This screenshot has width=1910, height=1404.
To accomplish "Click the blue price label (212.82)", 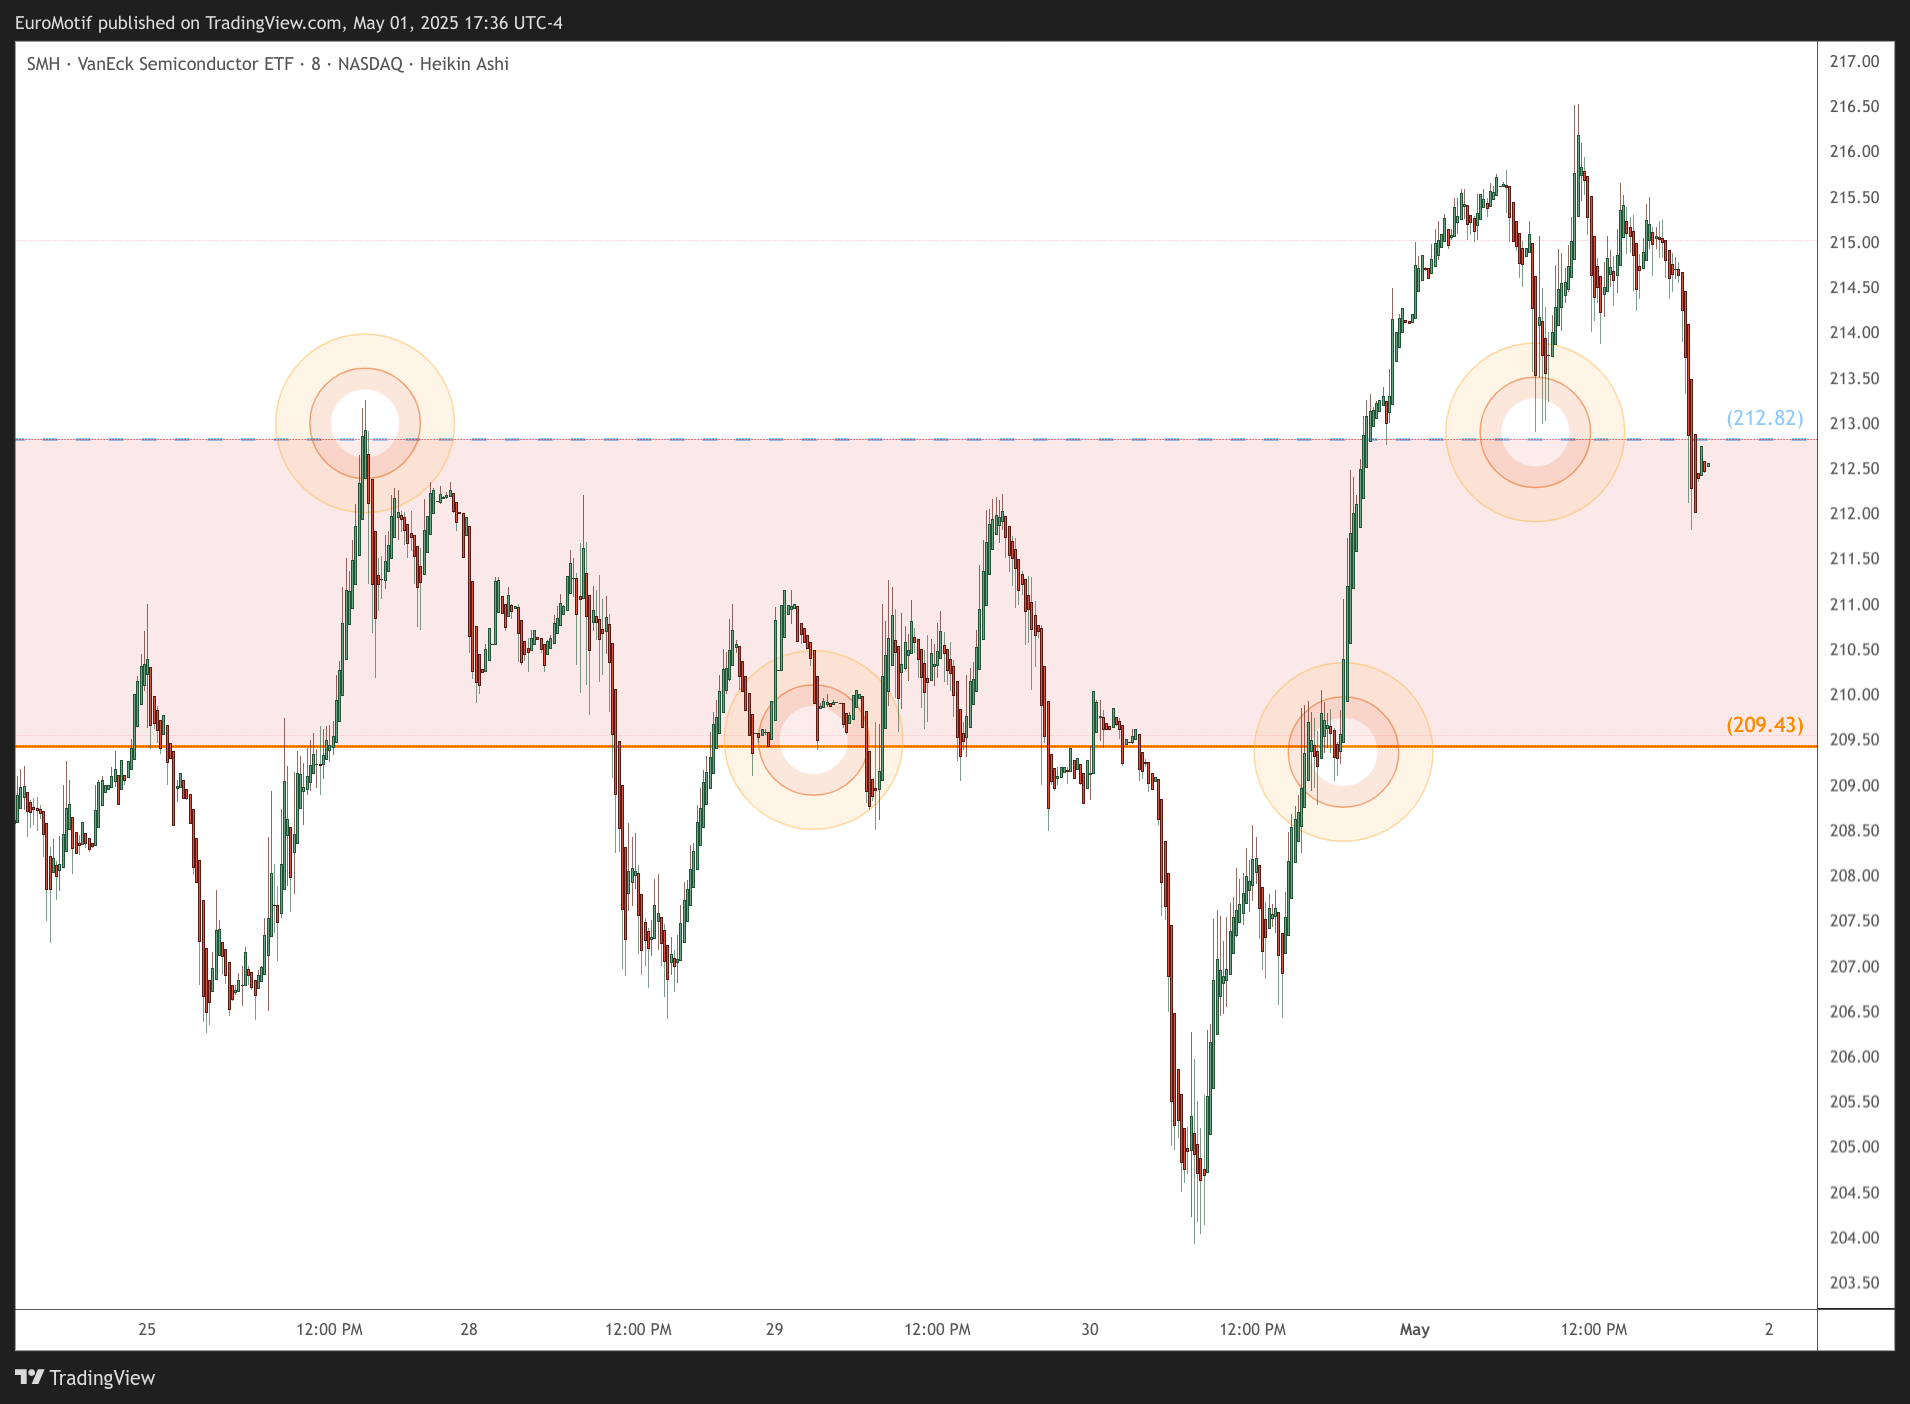I will pos(1765,418).
